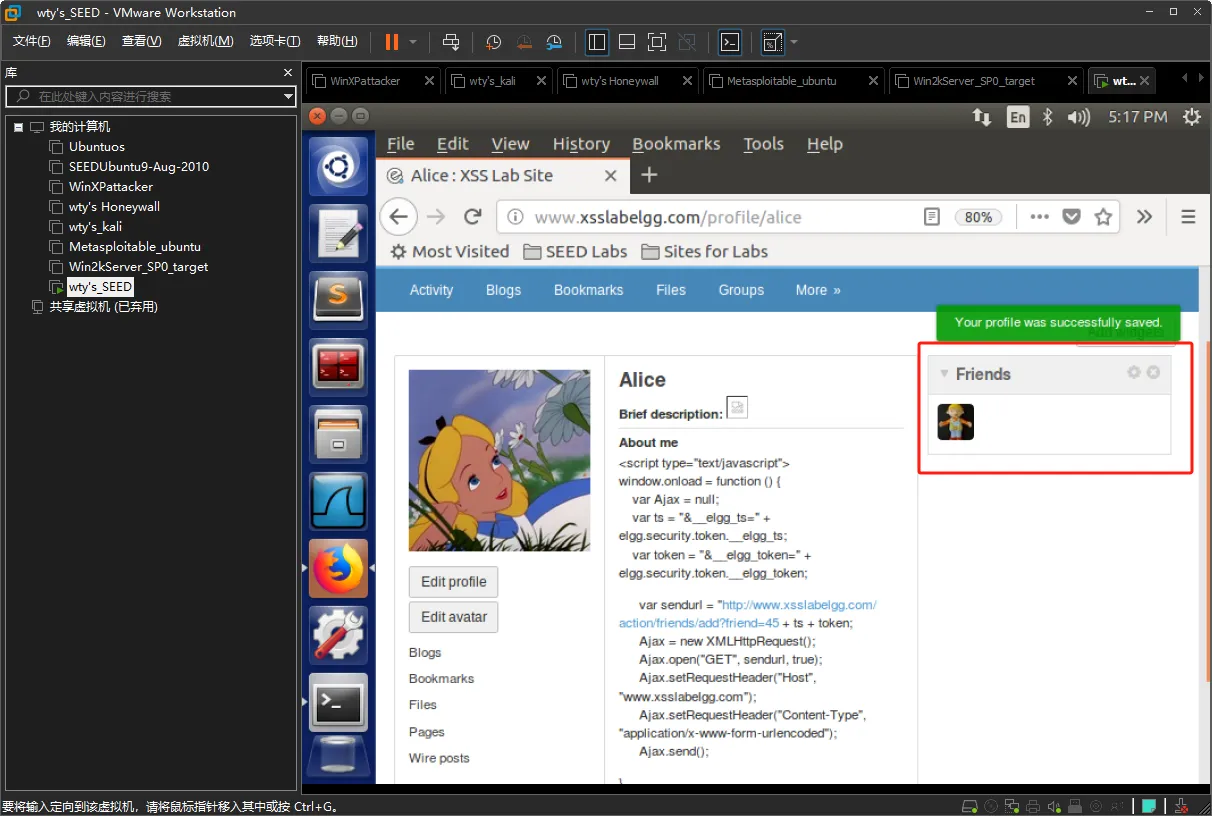Click the Edit avatar button
1212x816 pixels.
tap(453, 617)
